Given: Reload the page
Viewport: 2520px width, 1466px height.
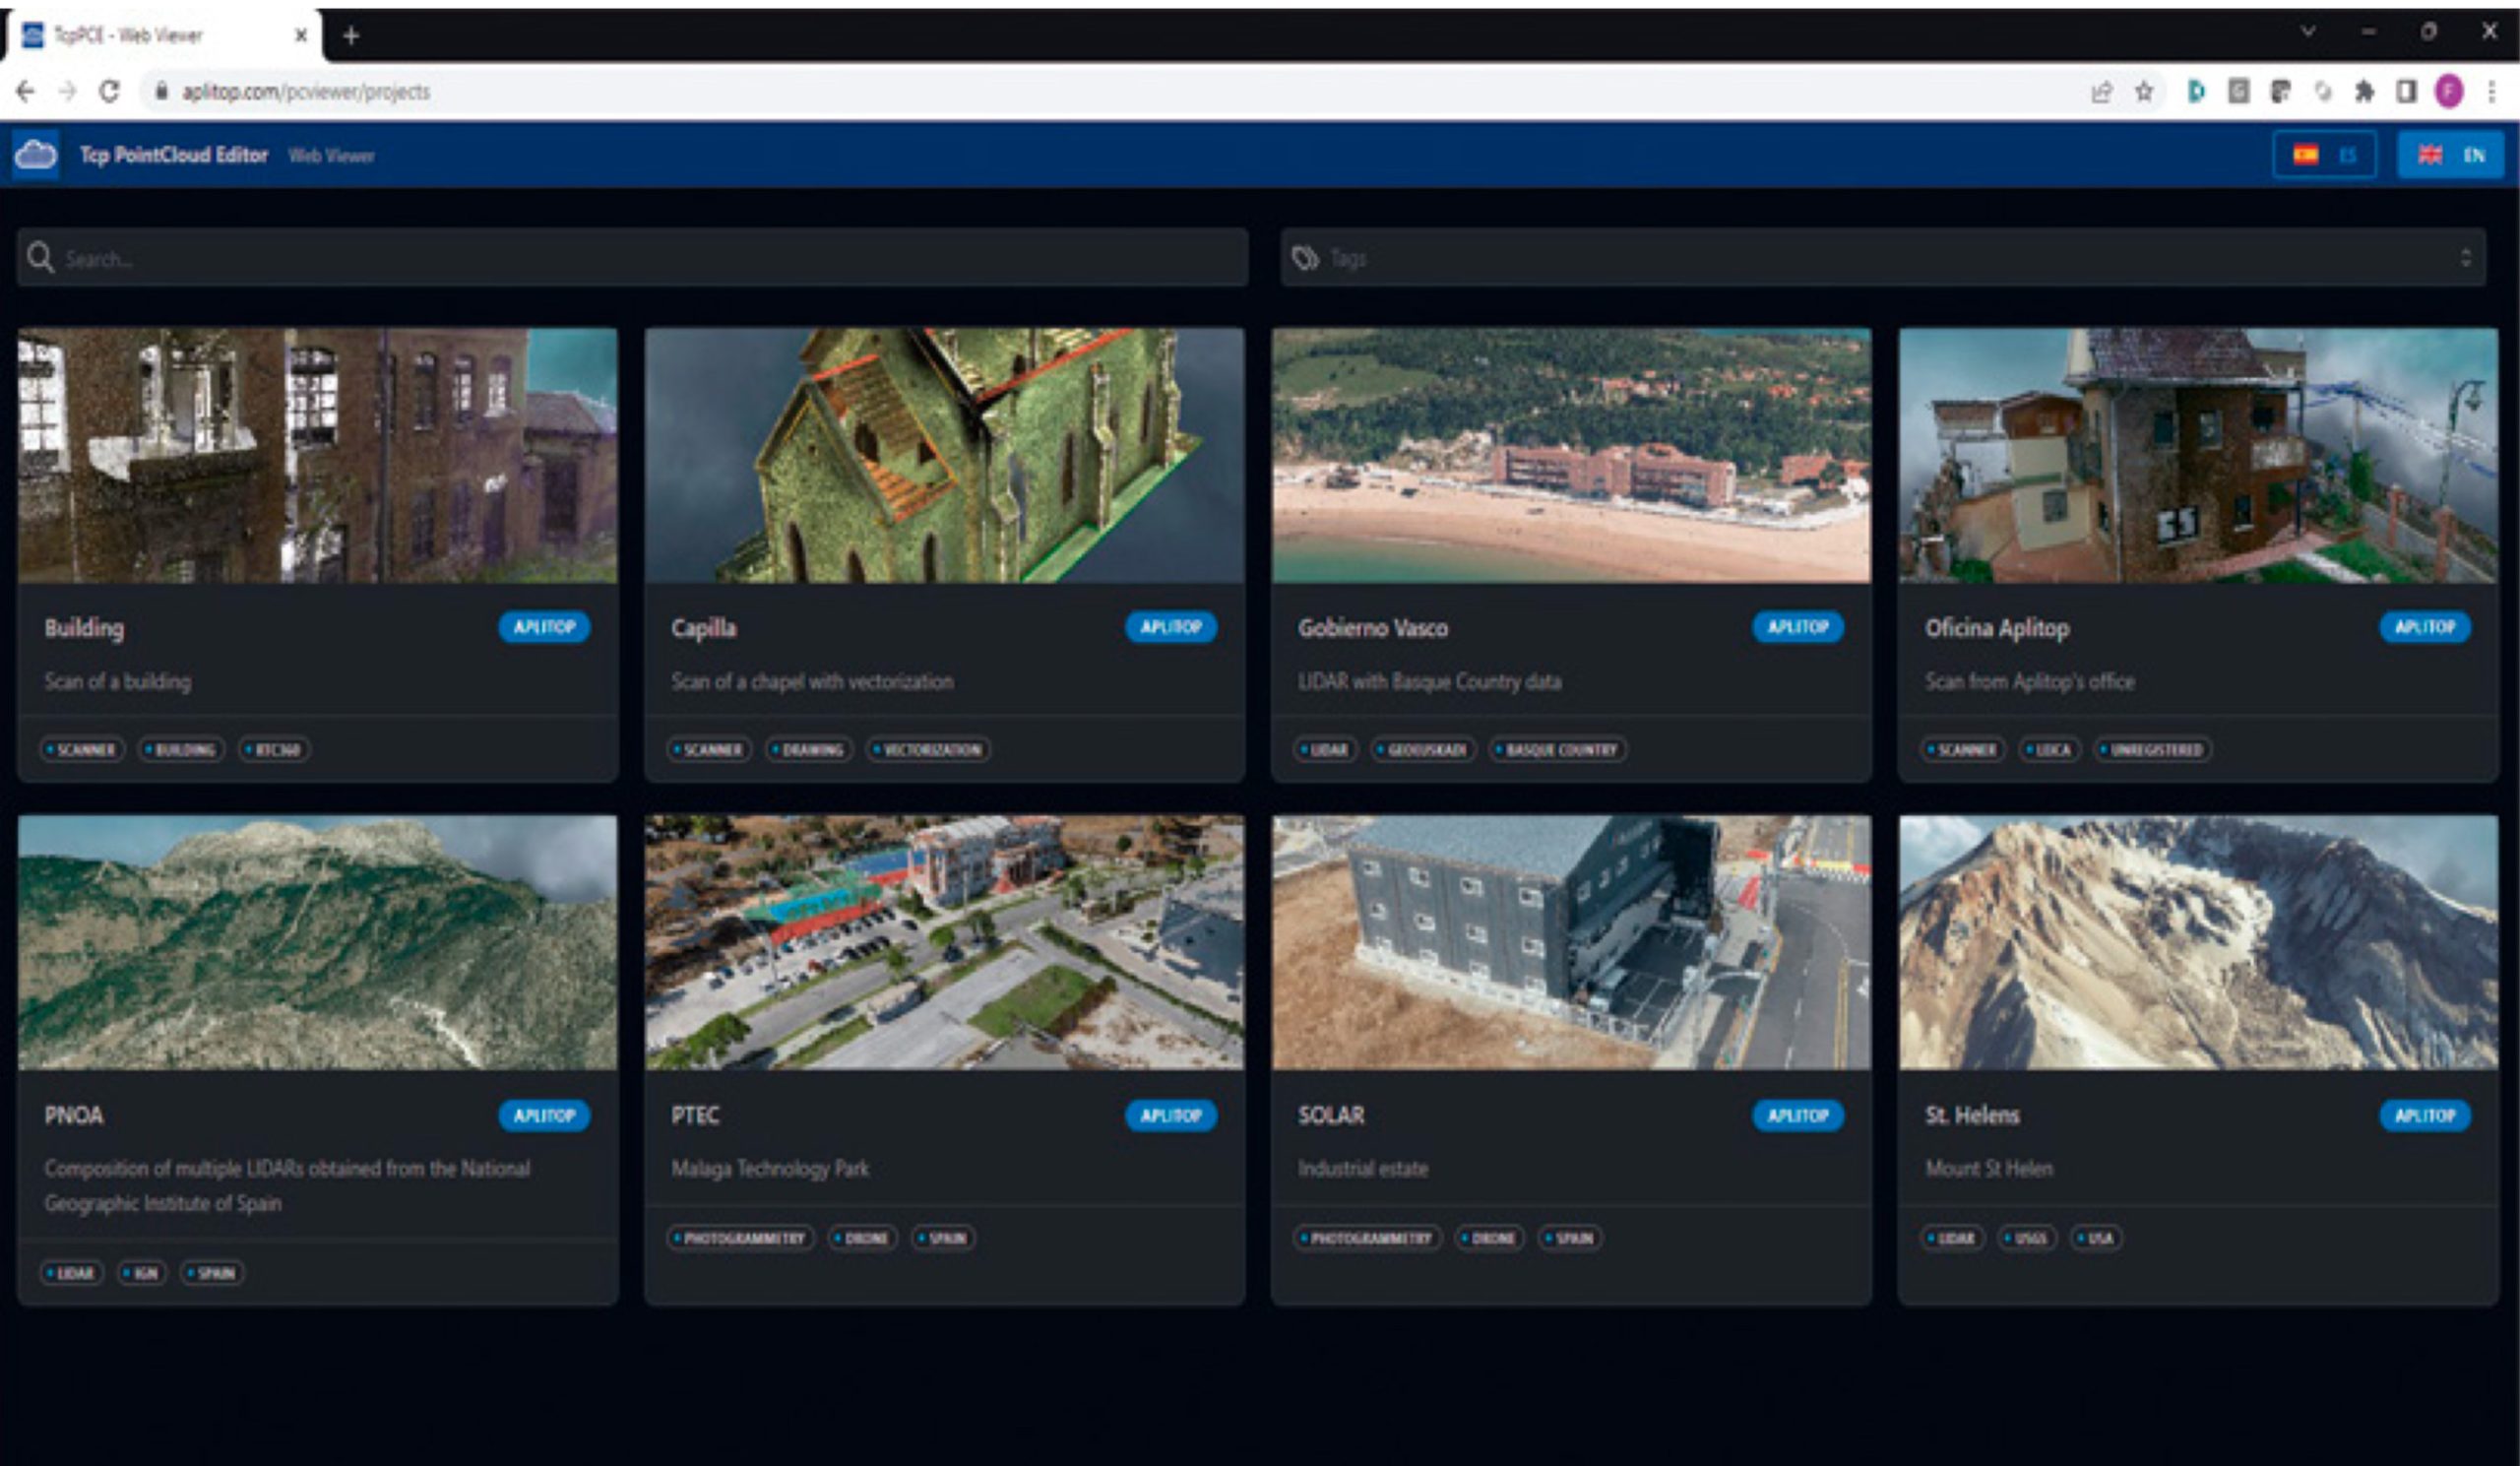Looking at the screenshot, I should pos(109,92).
